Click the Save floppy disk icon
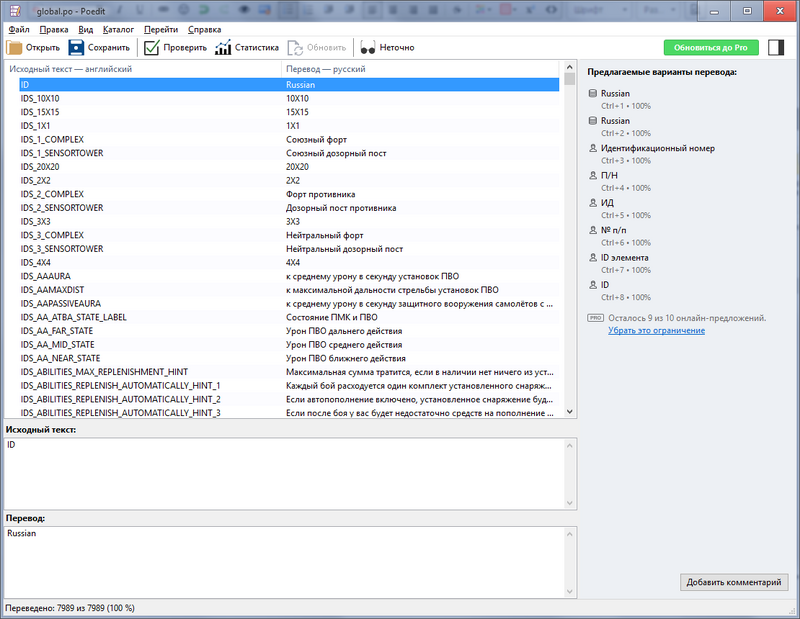The image size is (800, 619). tap(77, 47)
